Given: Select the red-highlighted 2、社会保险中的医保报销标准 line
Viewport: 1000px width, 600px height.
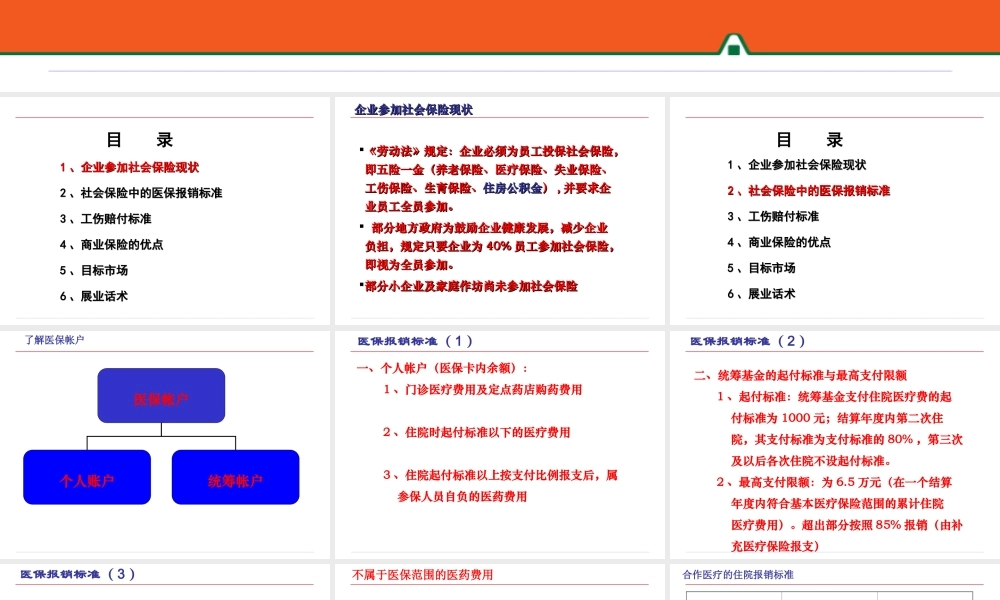Looking at the screenshot, I should click(809, 191).
